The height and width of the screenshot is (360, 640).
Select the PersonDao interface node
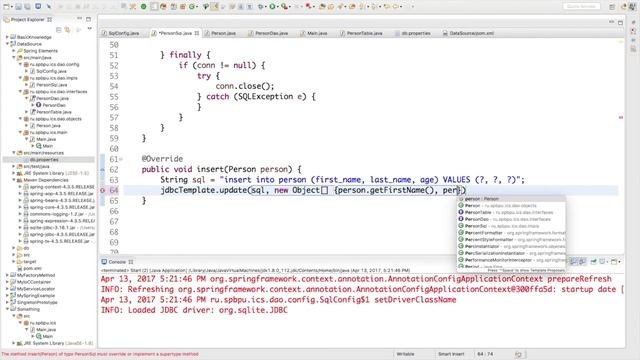(x=53, y=105)
